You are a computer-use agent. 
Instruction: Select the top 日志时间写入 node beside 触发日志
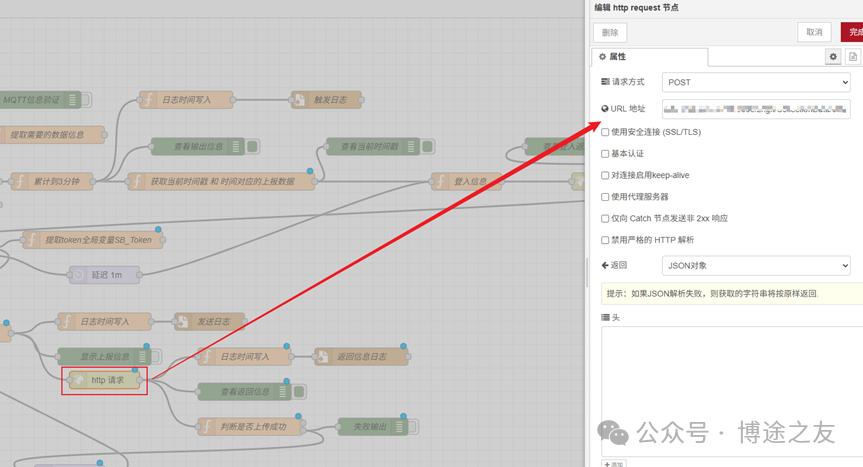coord(186,100)
